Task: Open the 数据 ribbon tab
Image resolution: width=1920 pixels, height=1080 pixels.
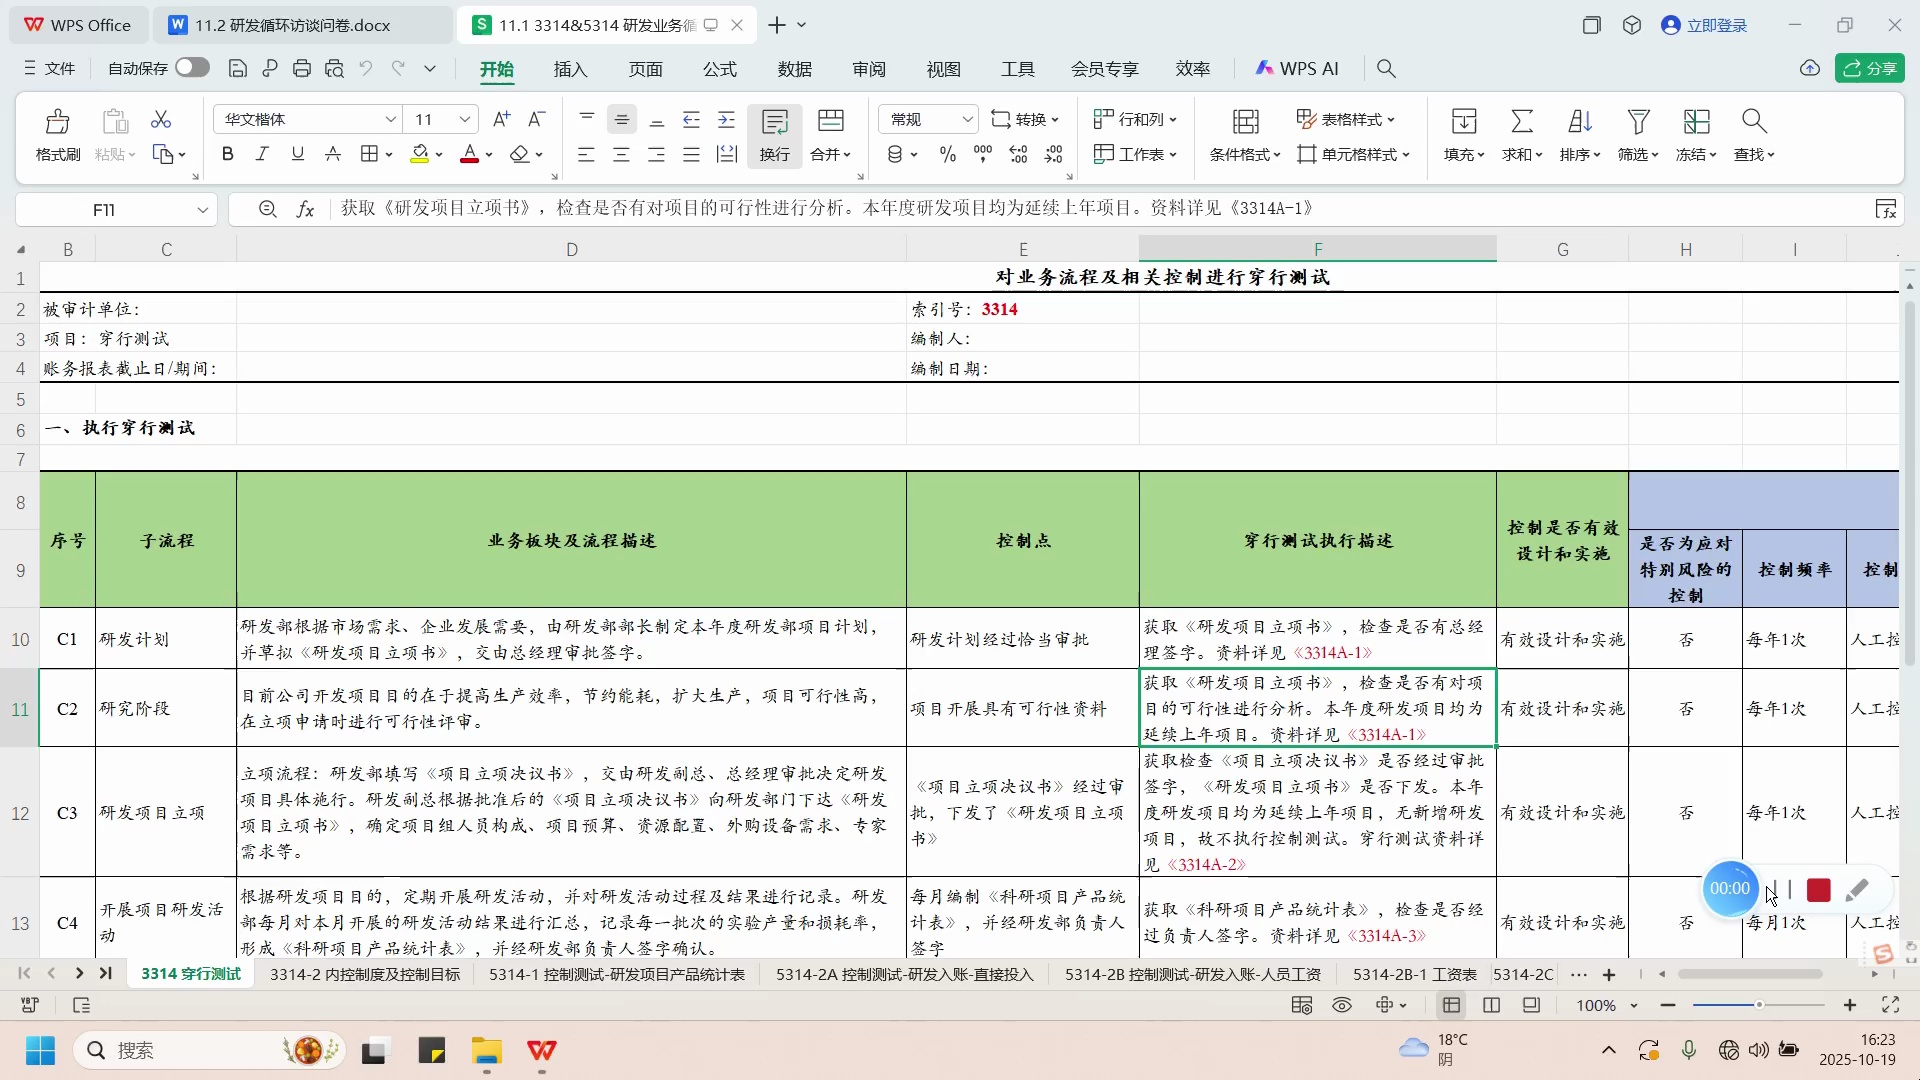Action: click(x=794, y=68)
